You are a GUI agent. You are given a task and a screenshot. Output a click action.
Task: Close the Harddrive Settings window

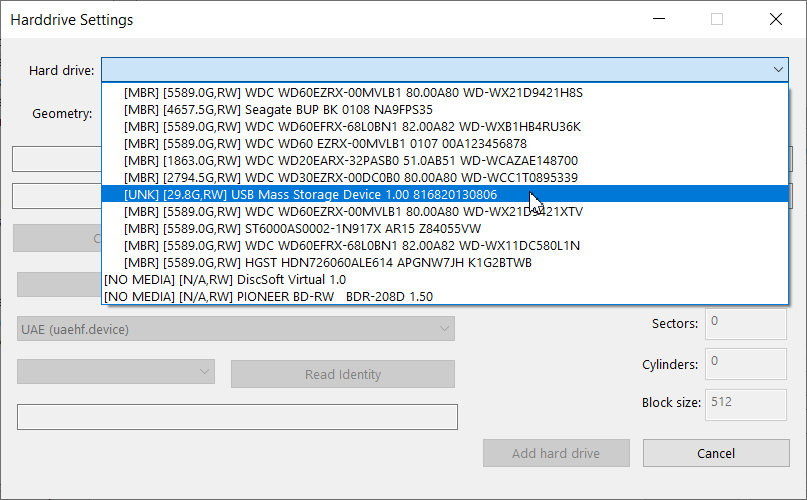pyautogui.click(x=776, y=19)
